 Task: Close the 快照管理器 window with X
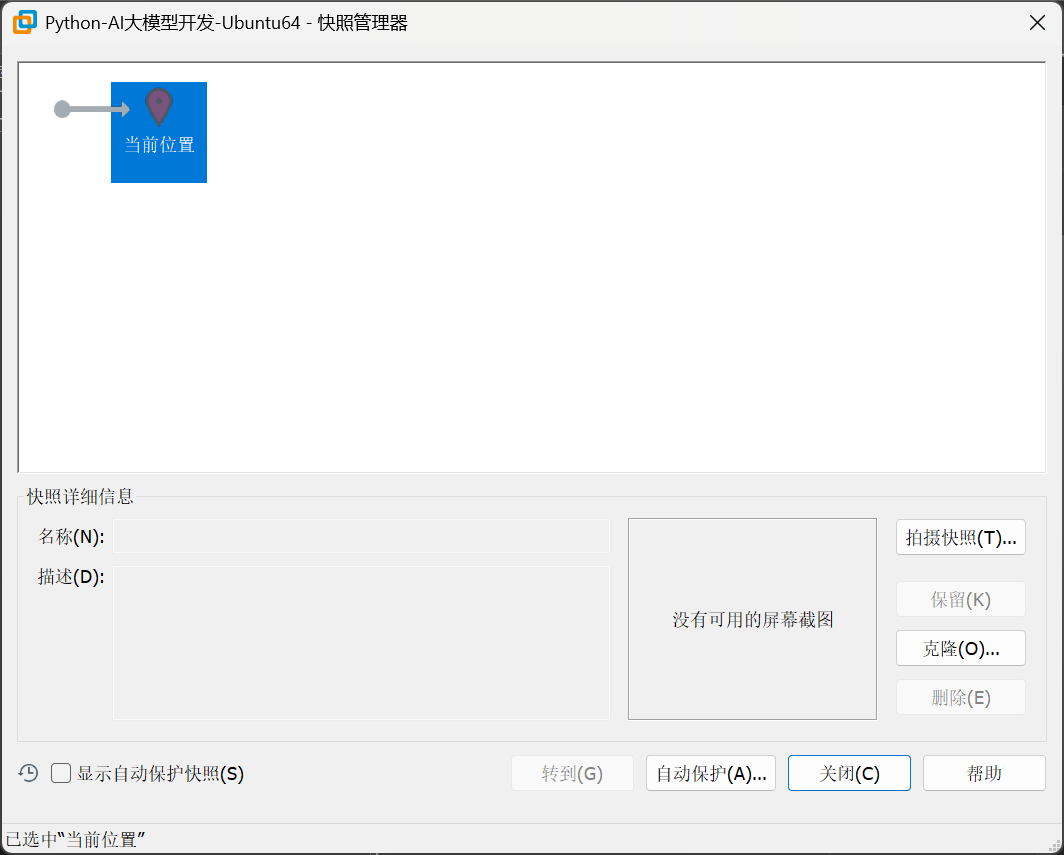pos(1037,23)
